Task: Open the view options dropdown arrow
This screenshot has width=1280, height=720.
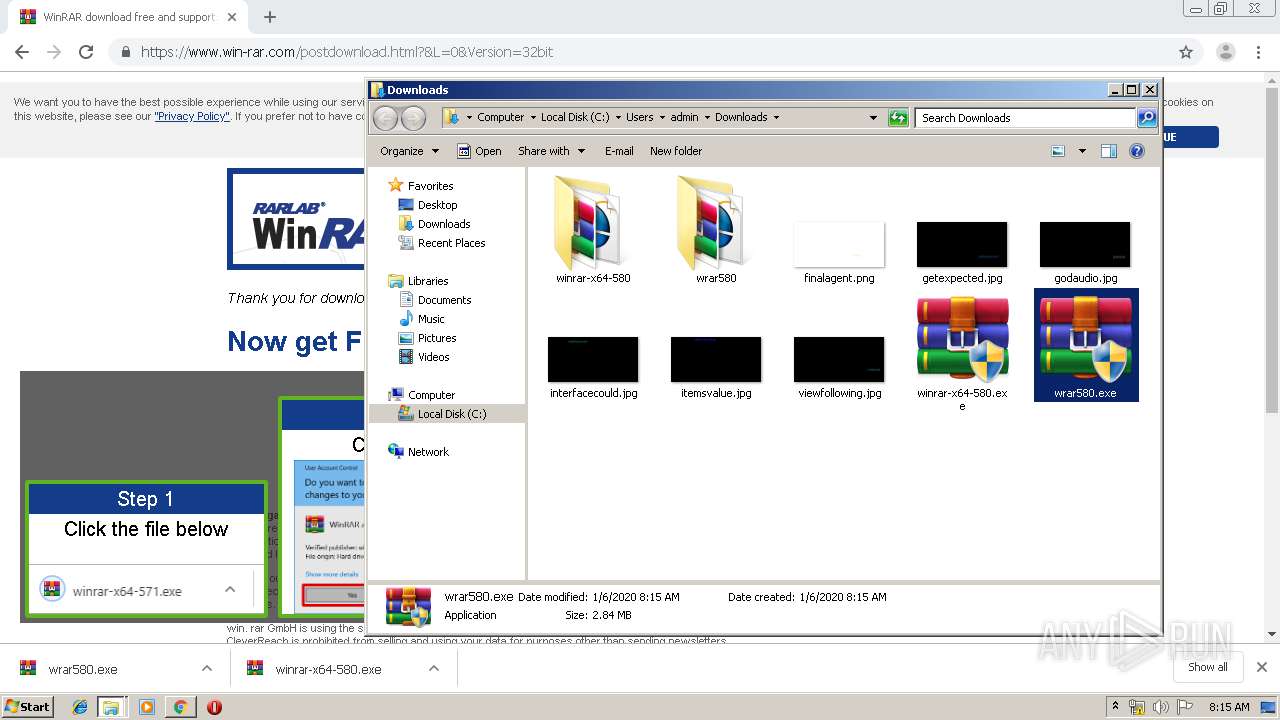Action: point(1082,151)
